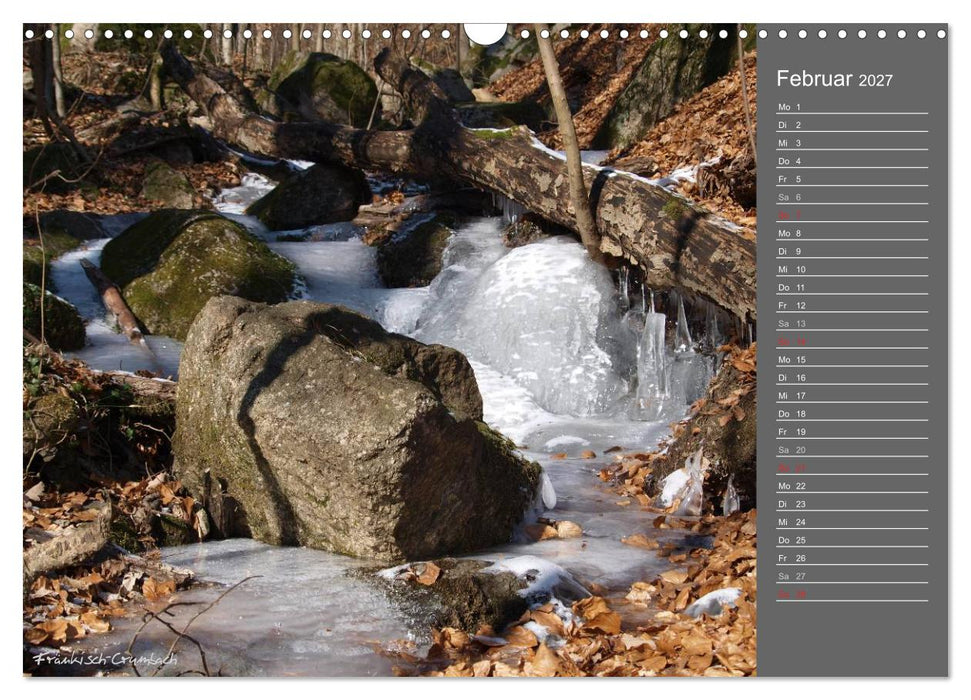
Task: Select the 'Mi 3' calendar row
Action: tap(852, 142)
